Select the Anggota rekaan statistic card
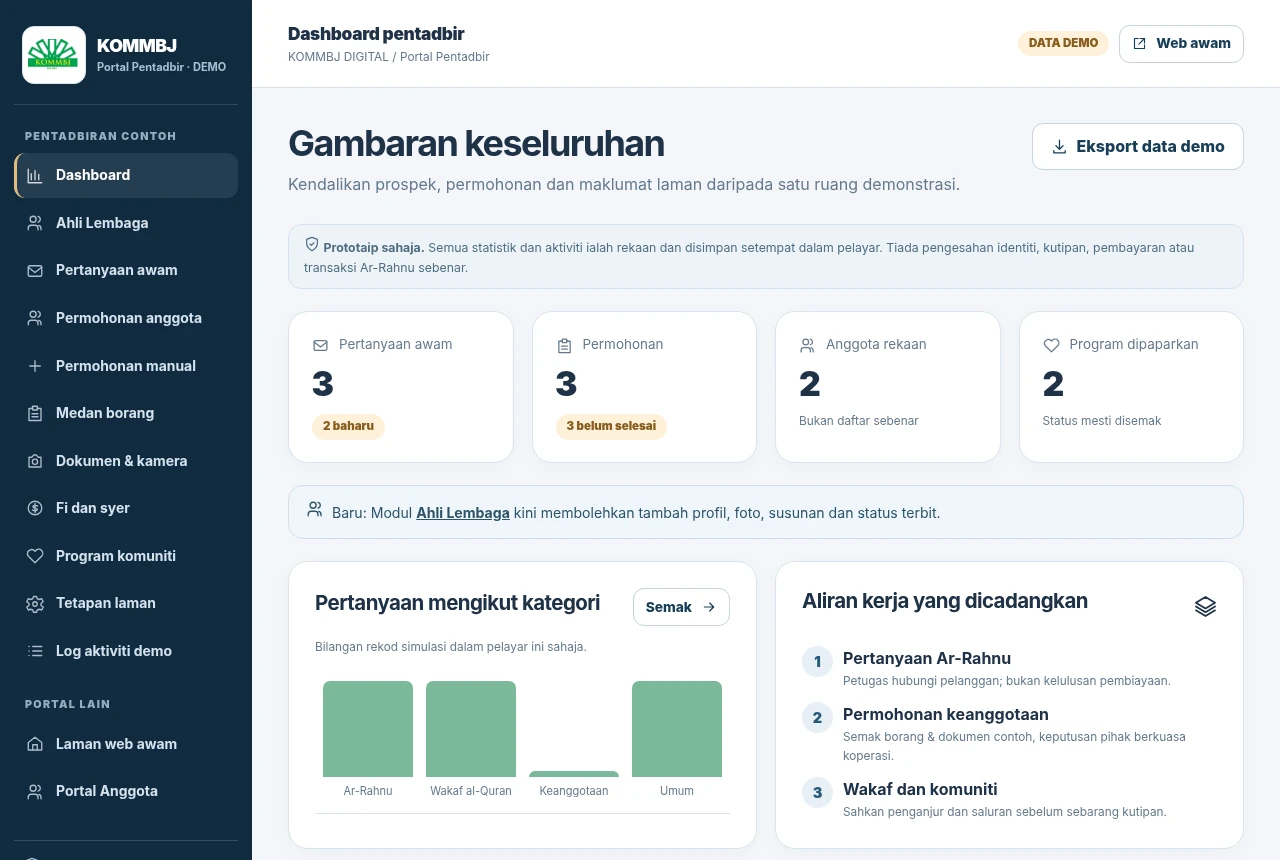This screenshot has width=1280, height=860. [x=888, y=387]
